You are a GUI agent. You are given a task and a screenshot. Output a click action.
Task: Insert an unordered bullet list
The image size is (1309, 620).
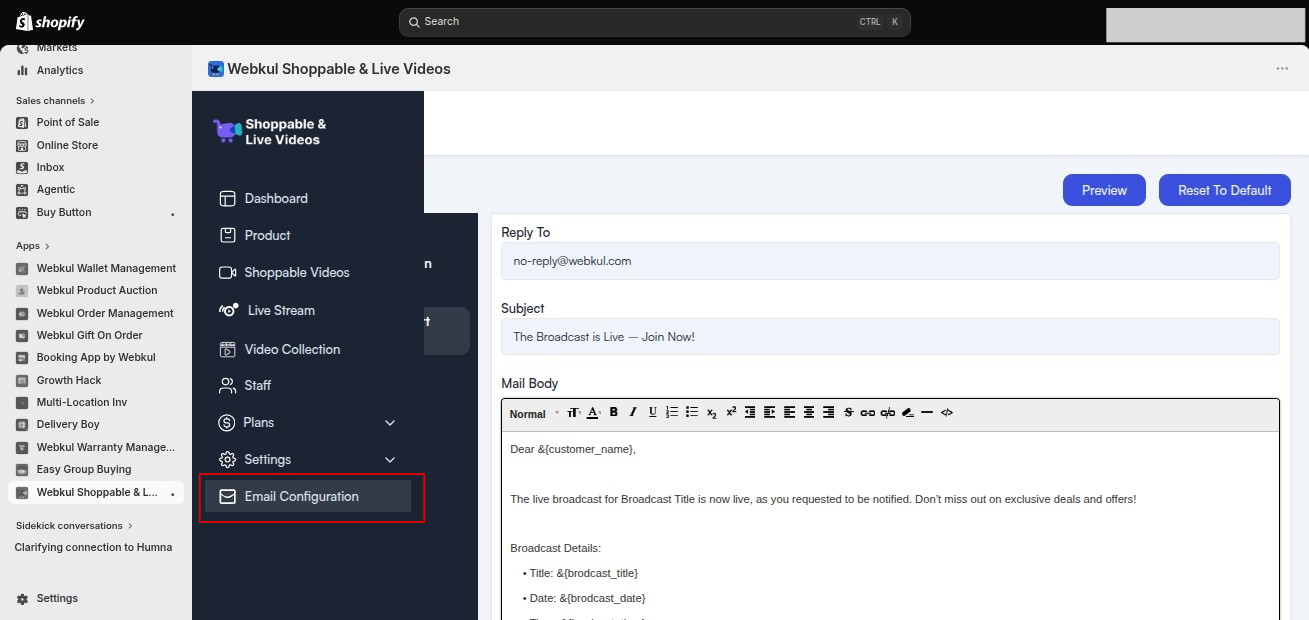pos(692,412)
